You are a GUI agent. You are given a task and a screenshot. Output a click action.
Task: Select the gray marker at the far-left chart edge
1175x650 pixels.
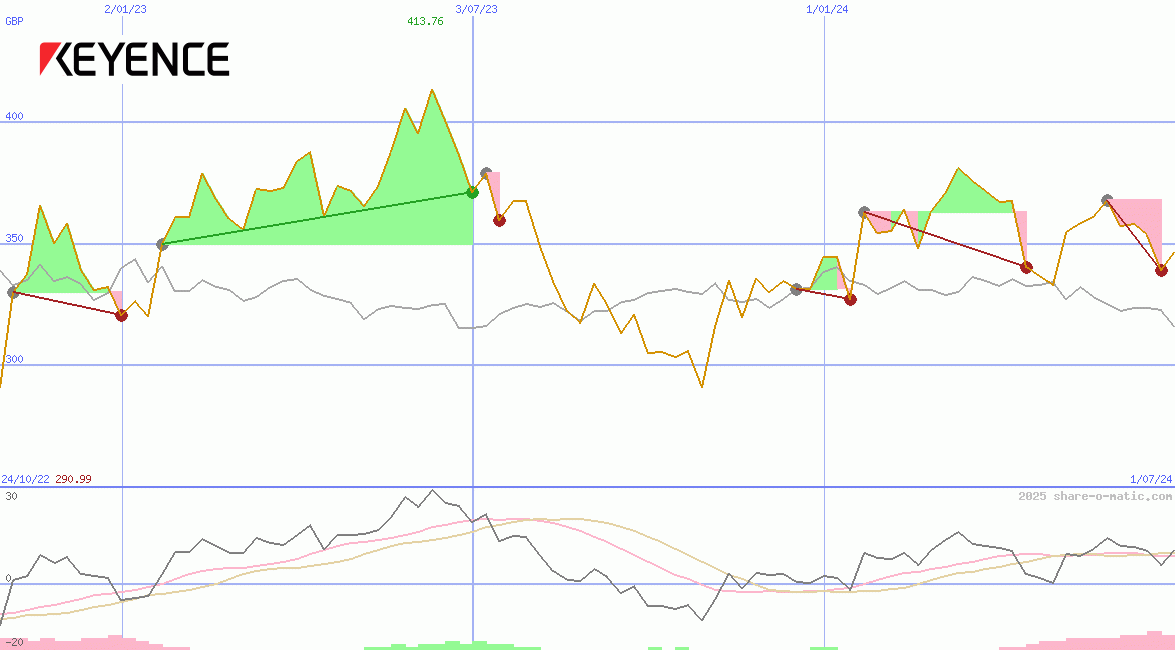click(13, 292)
